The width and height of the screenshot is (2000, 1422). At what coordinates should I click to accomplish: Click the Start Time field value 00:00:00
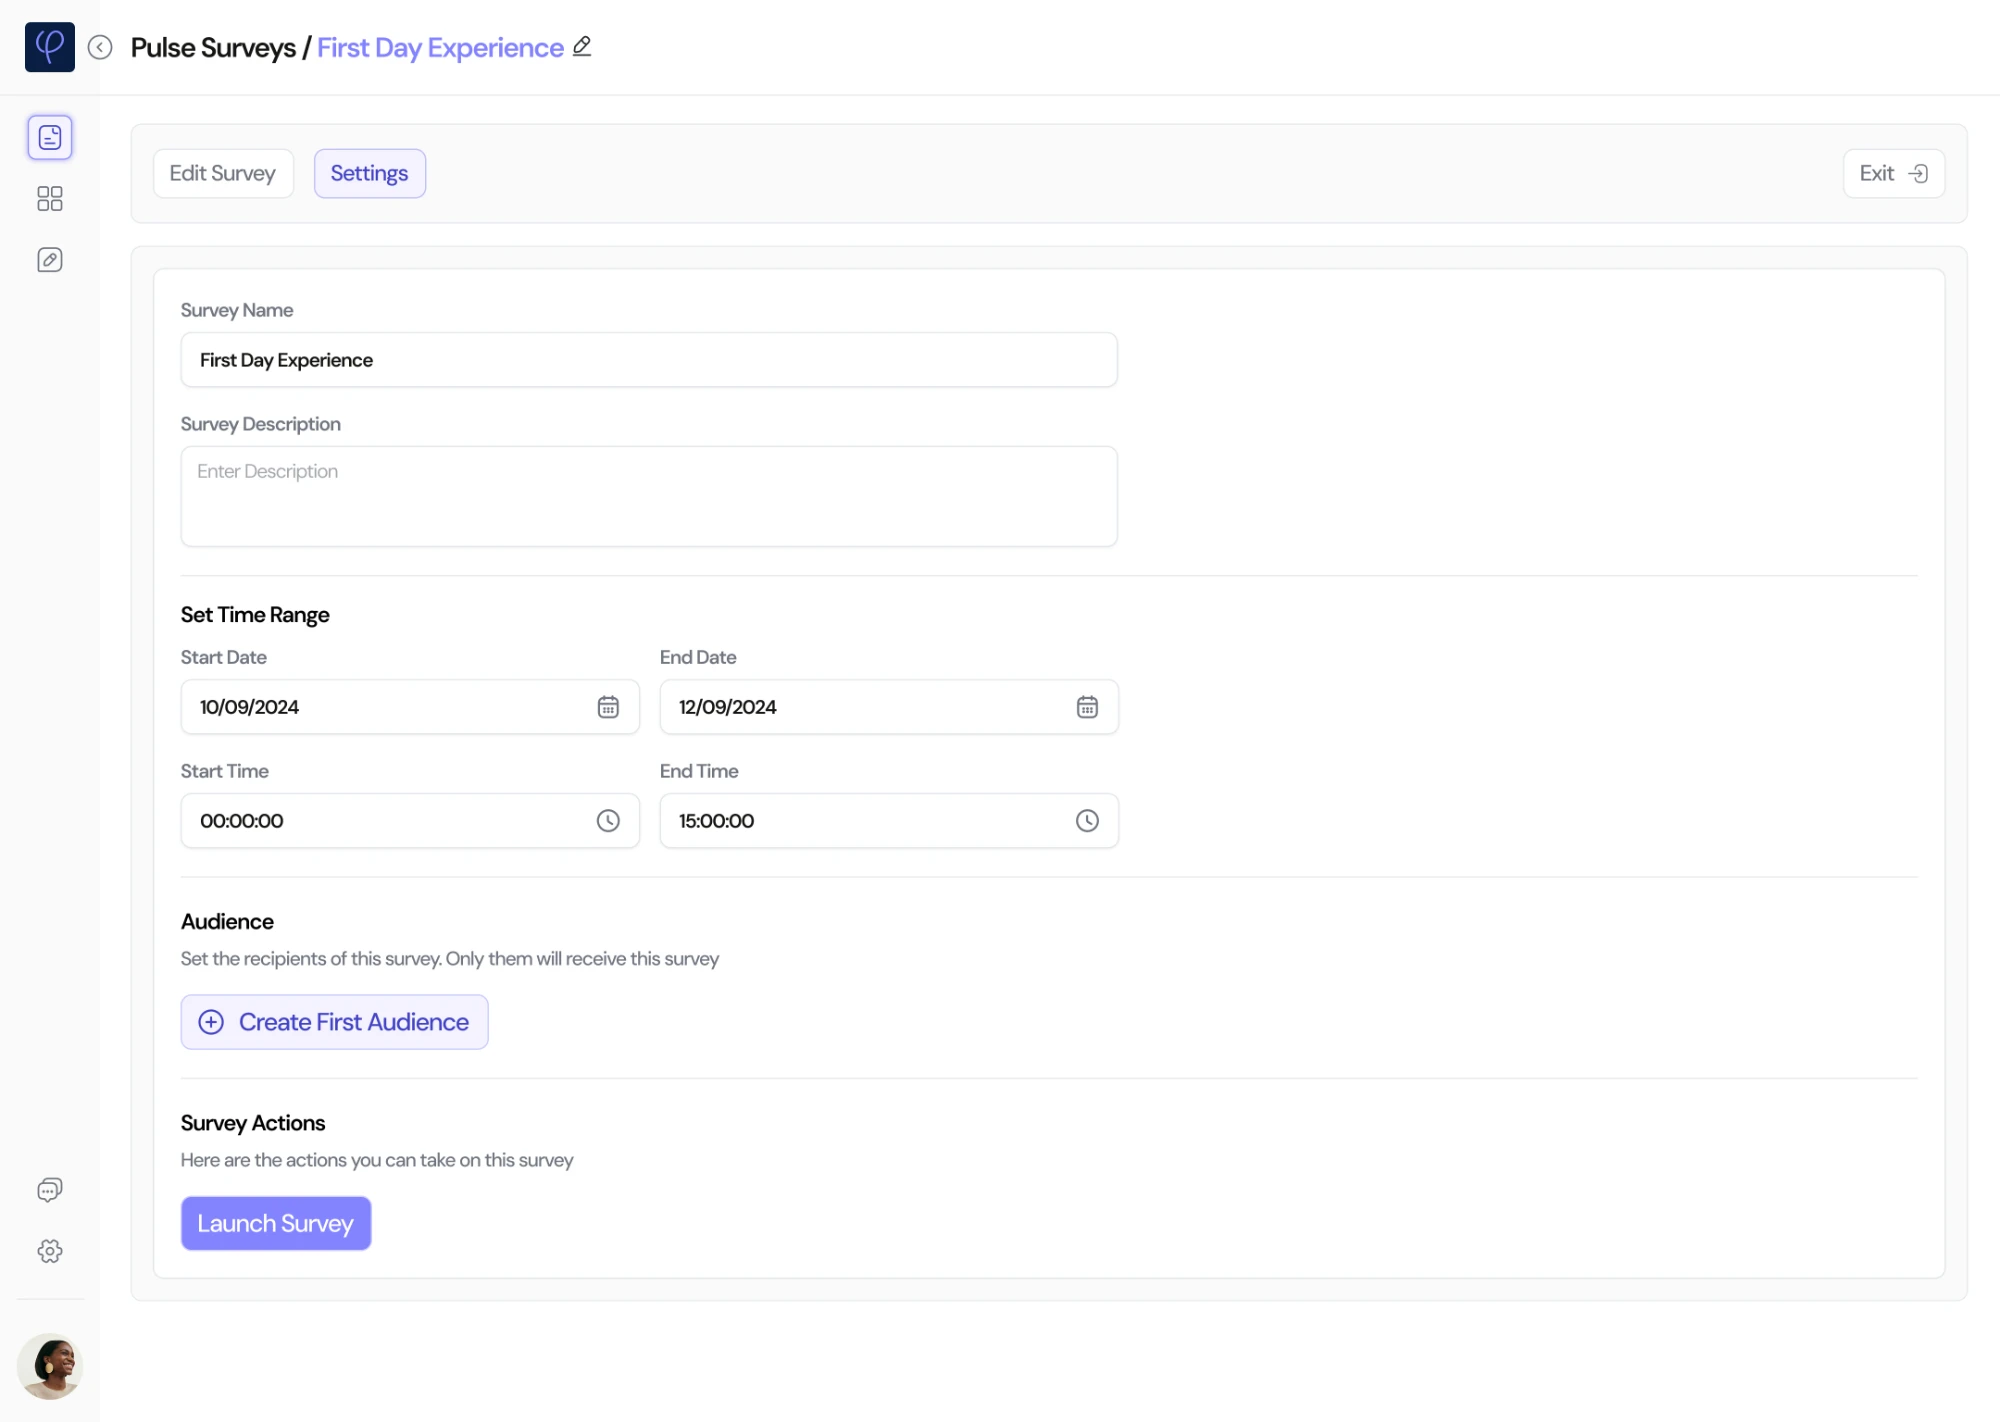coord(242,821)
